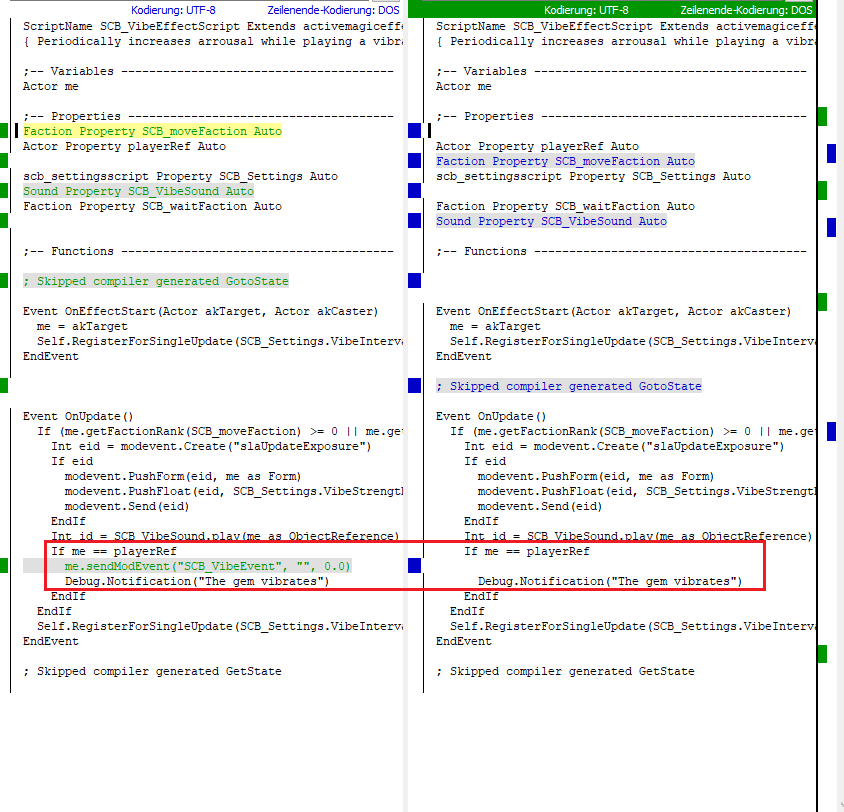Click 'Faction Property SCB_waitFaction Auto' in right pane

pyautogui.click(x=565, y=206)
